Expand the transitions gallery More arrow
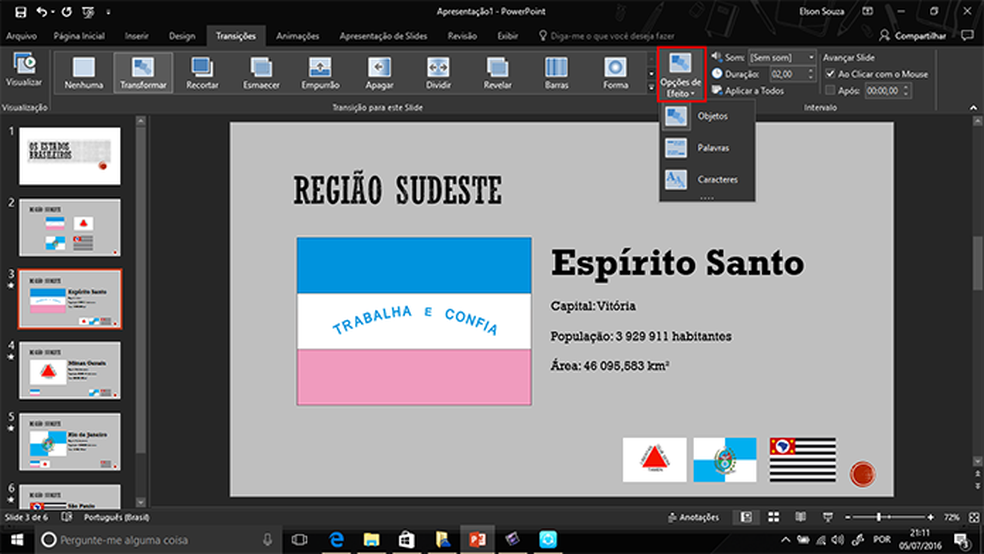The width and height of the screenshot is (984, 554). pos(651,88)
